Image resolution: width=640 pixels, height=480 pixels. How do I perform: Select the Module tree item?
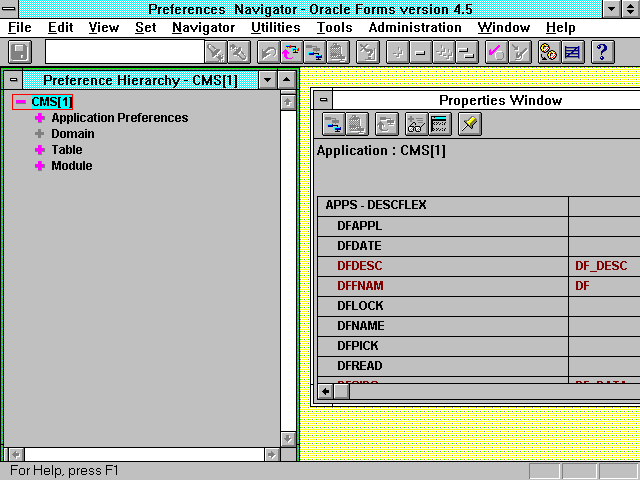click(x=71, y=166)
